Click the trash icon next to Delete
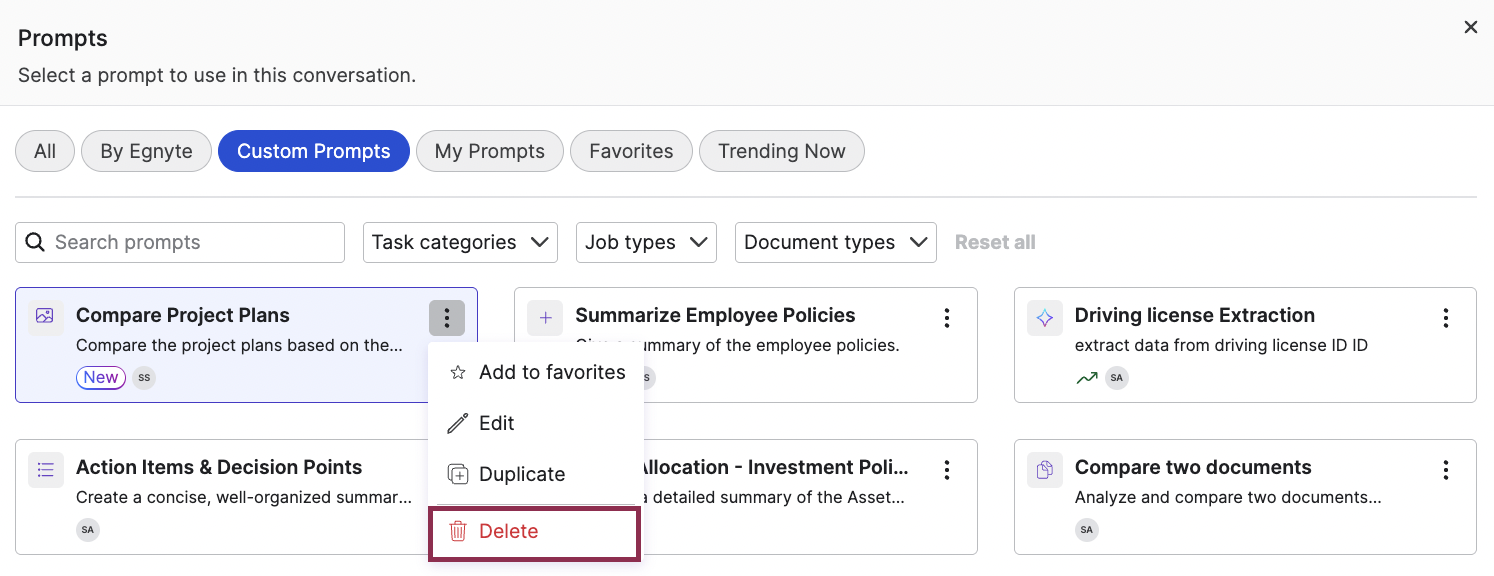This screenshot has height=576, width=1494. click(x=458, y=531)
